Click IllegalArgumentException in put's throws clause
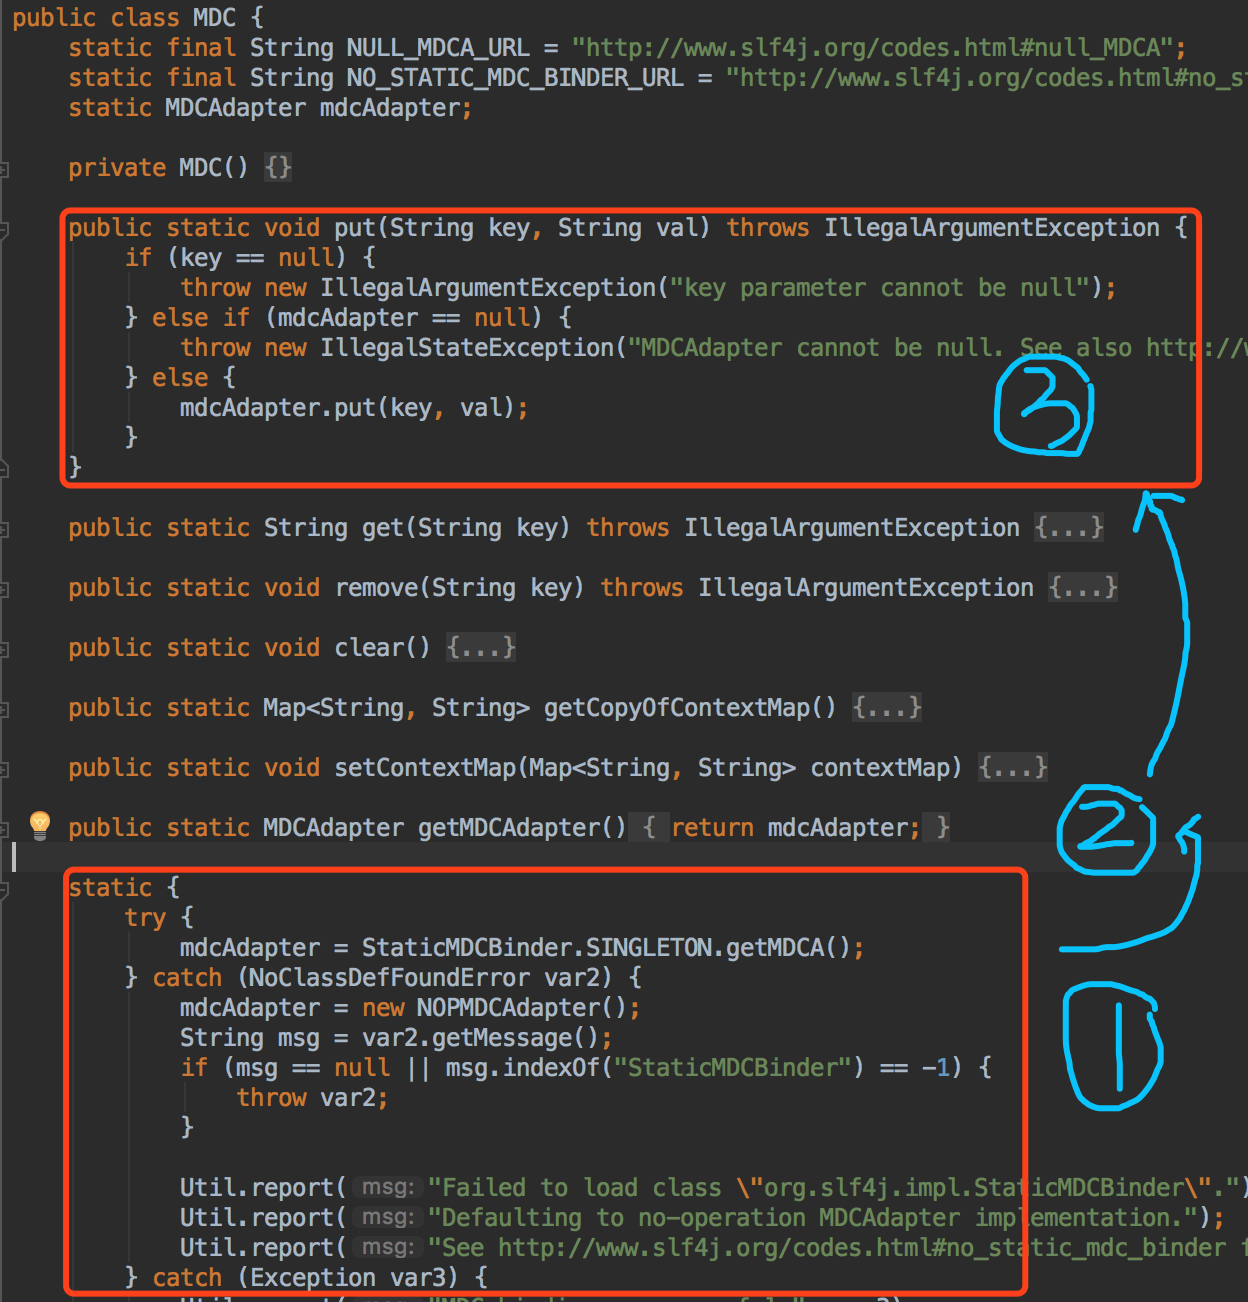Viewport: 1248px width, 1302px height. (992, 228)
